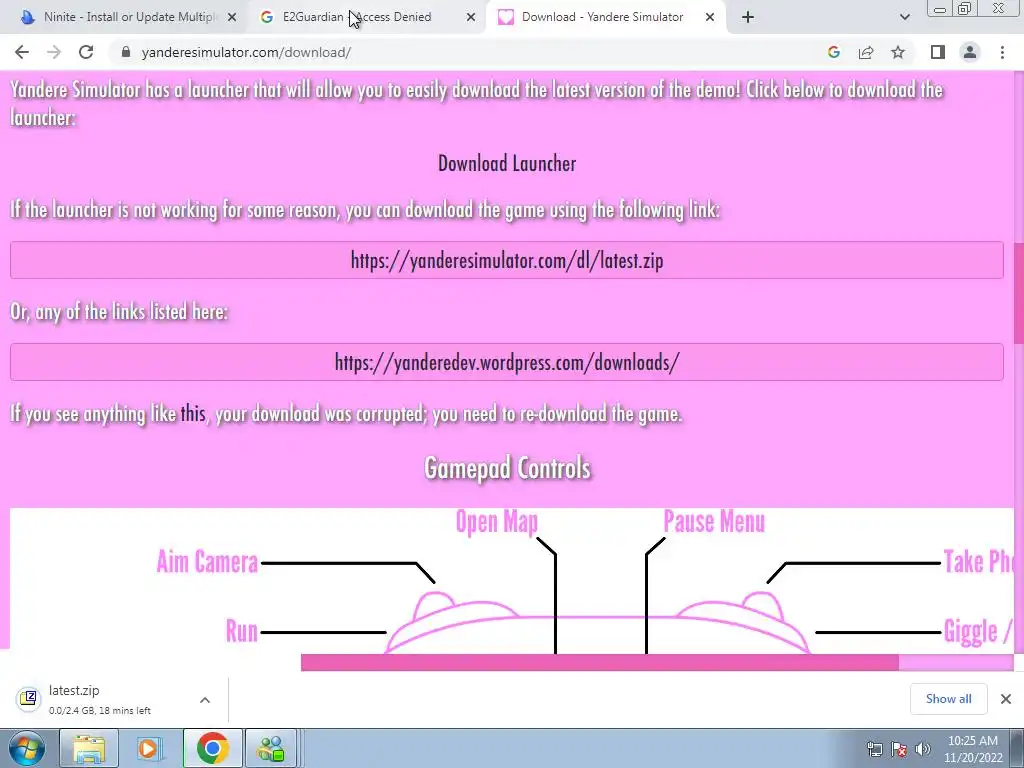Click the horizontal pink scrollbar
1024x768 pixels.
600,662
